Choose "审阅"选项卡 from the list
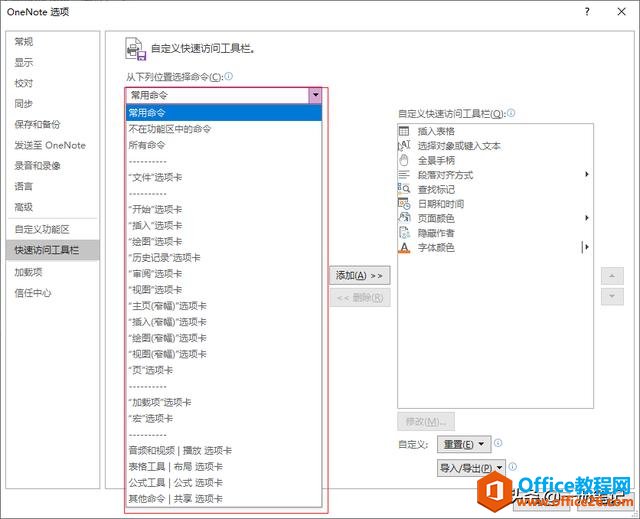This screenshot has height=519, width=640. coord(224,274)
